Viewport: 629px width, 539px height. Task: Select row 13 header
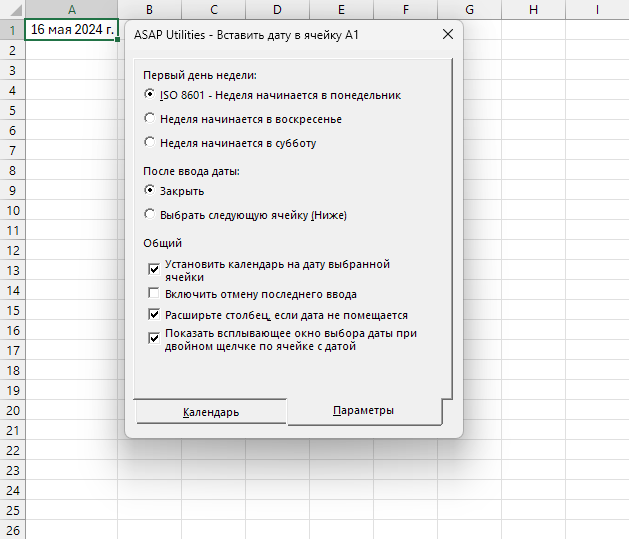[12, 270]
